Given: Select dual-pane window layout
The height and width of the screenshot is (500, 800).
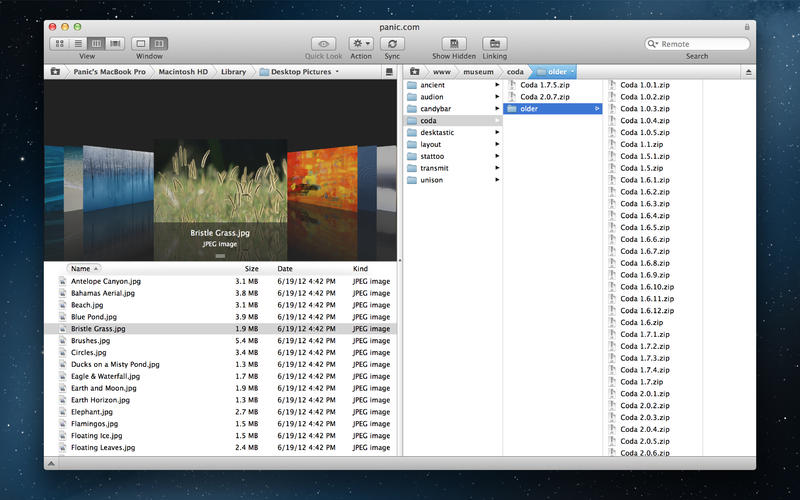Looking at the screenshot, I should click(159, 44).
